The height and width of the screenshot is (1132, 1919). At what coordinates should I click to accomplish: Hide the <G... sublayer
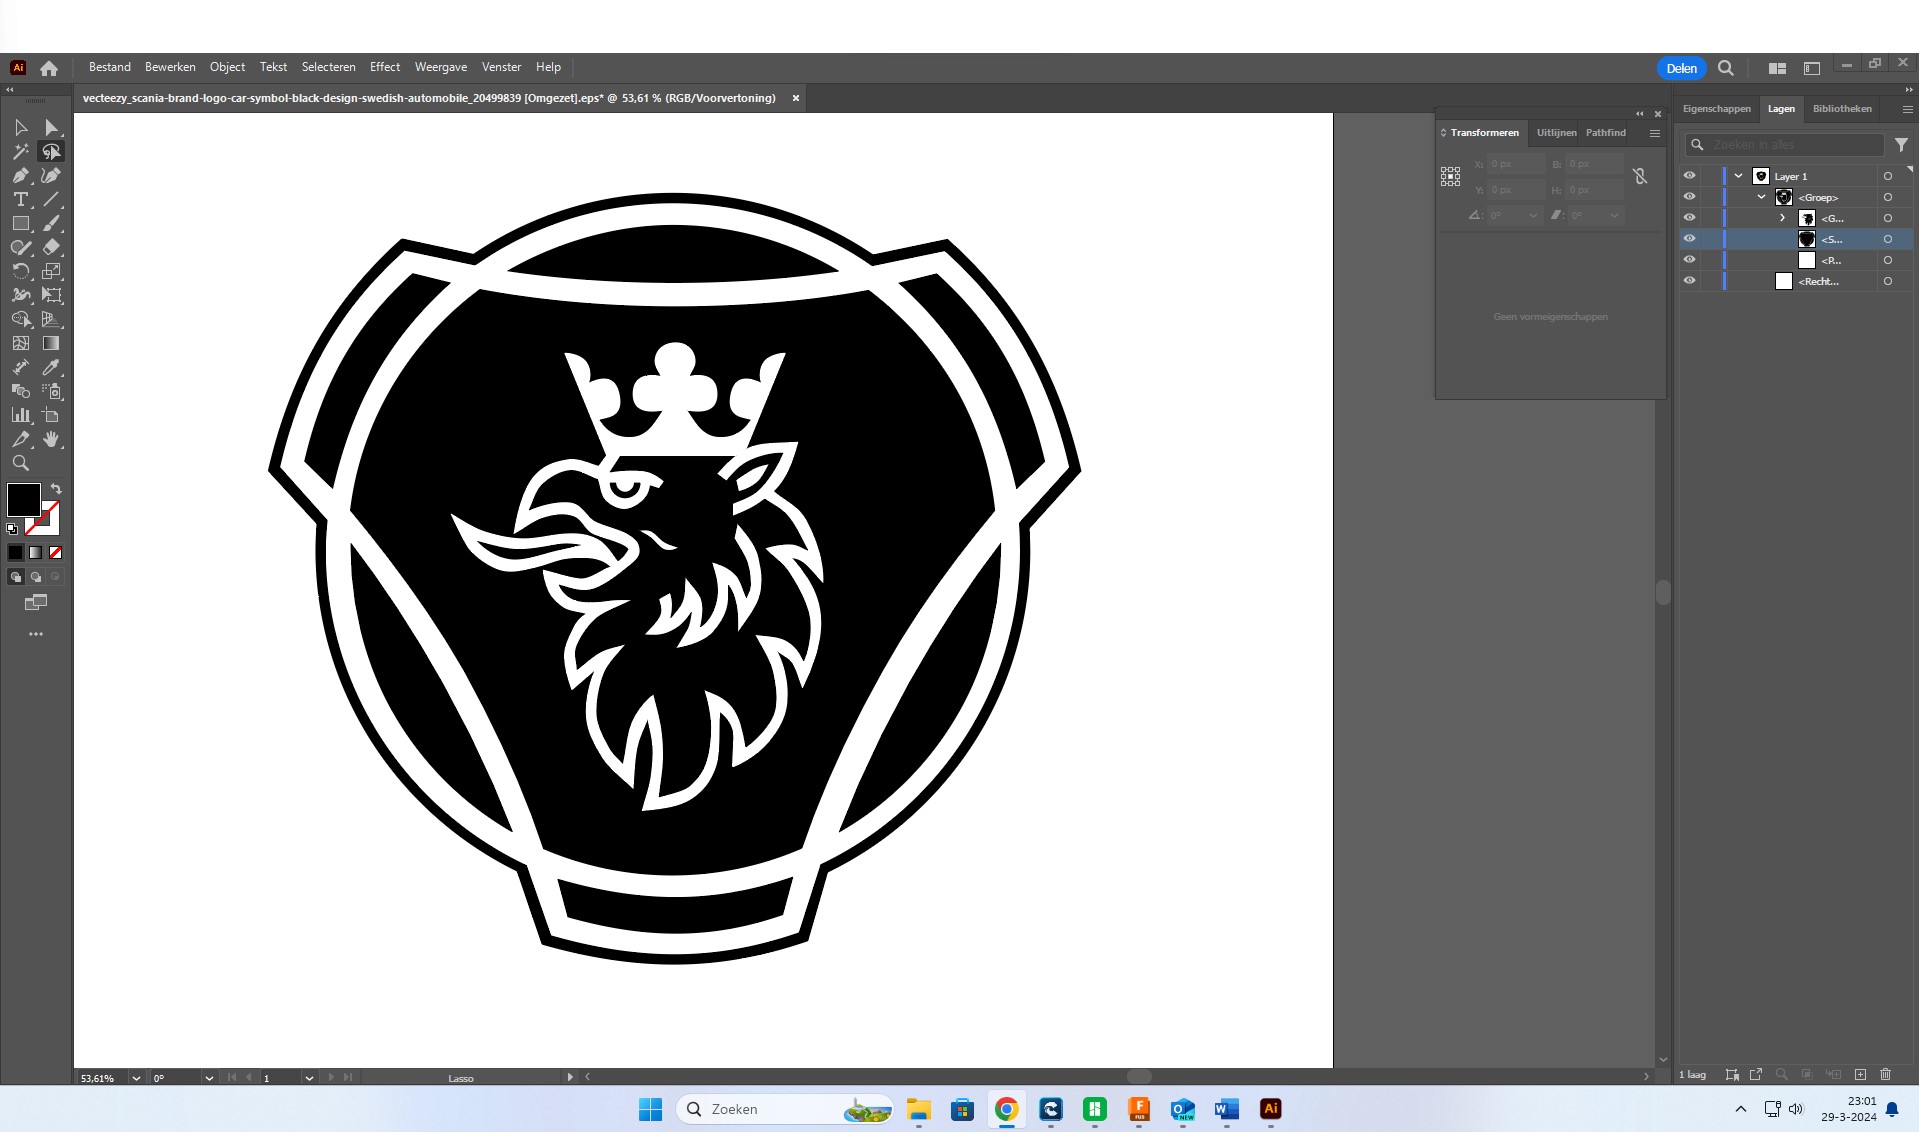[x=1689, y=218]
